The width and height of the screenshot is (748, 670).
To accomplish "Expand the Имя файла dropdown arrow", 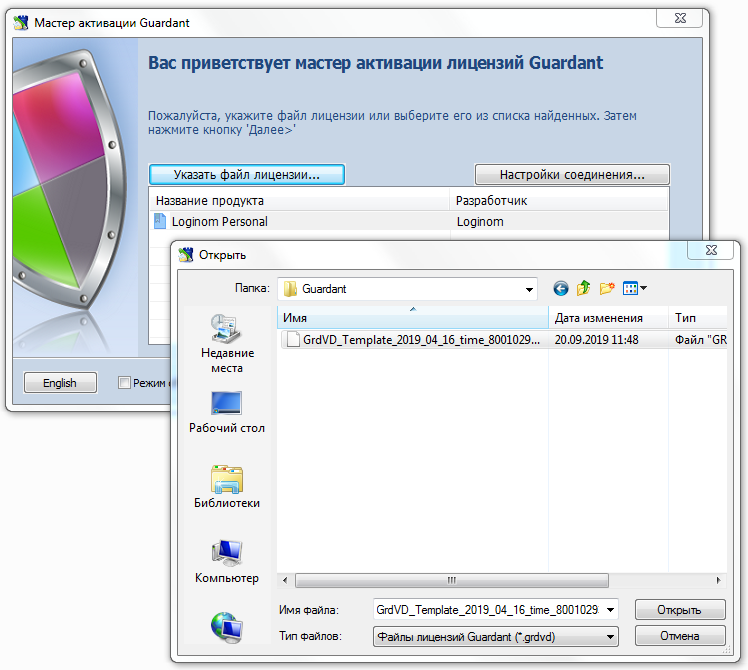I will (611, 610).
